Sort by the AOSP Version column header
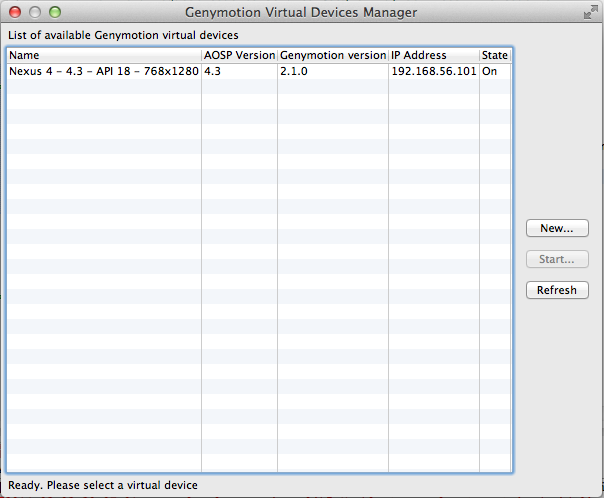 (239, 55)
